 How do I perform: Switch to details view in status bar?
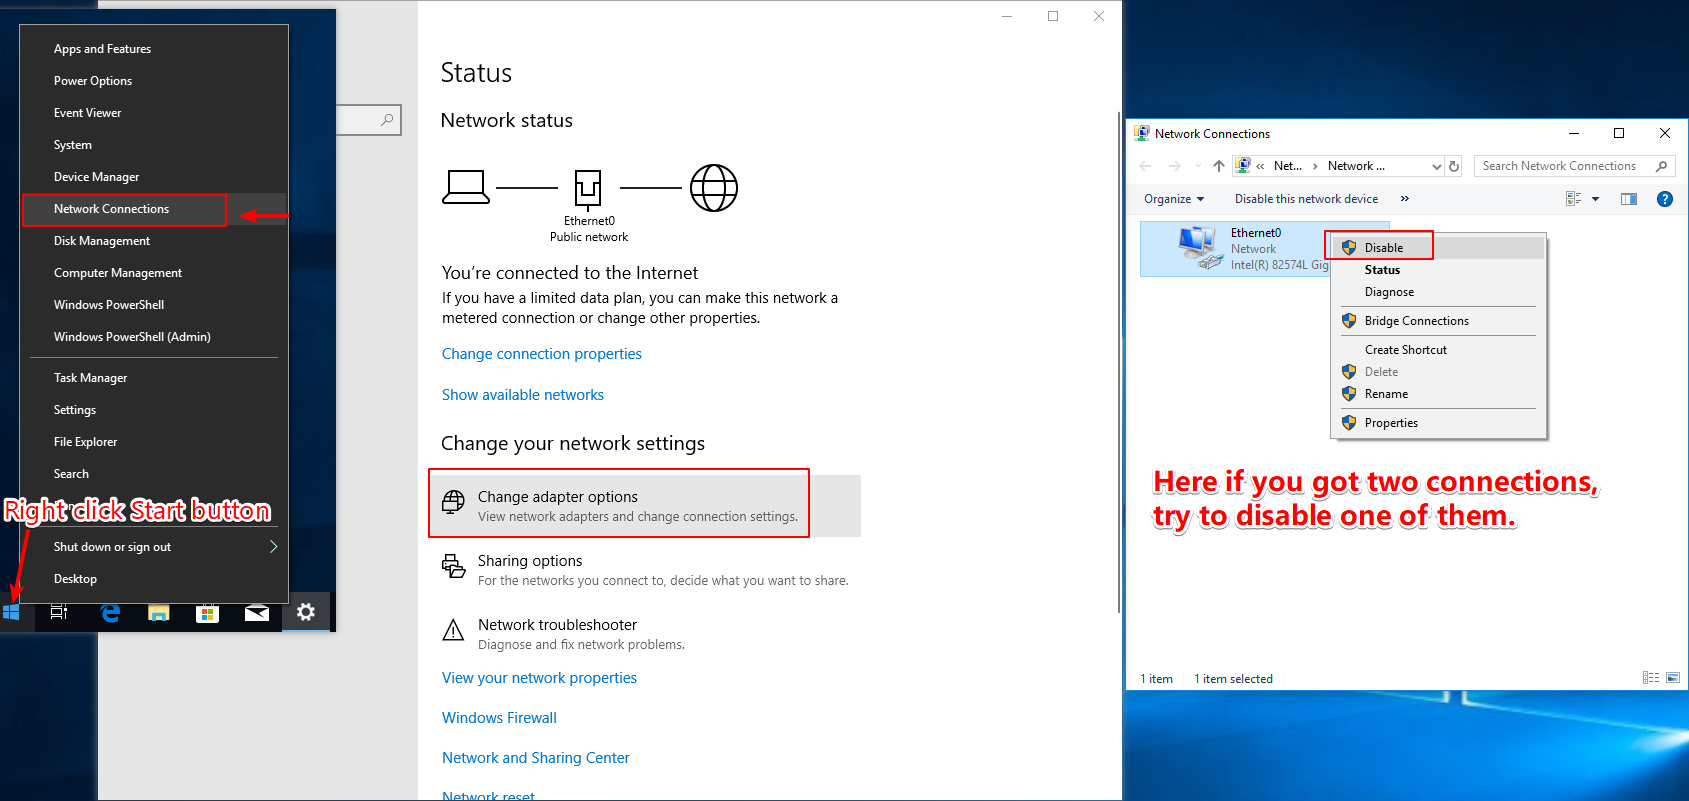point(1651,678)
